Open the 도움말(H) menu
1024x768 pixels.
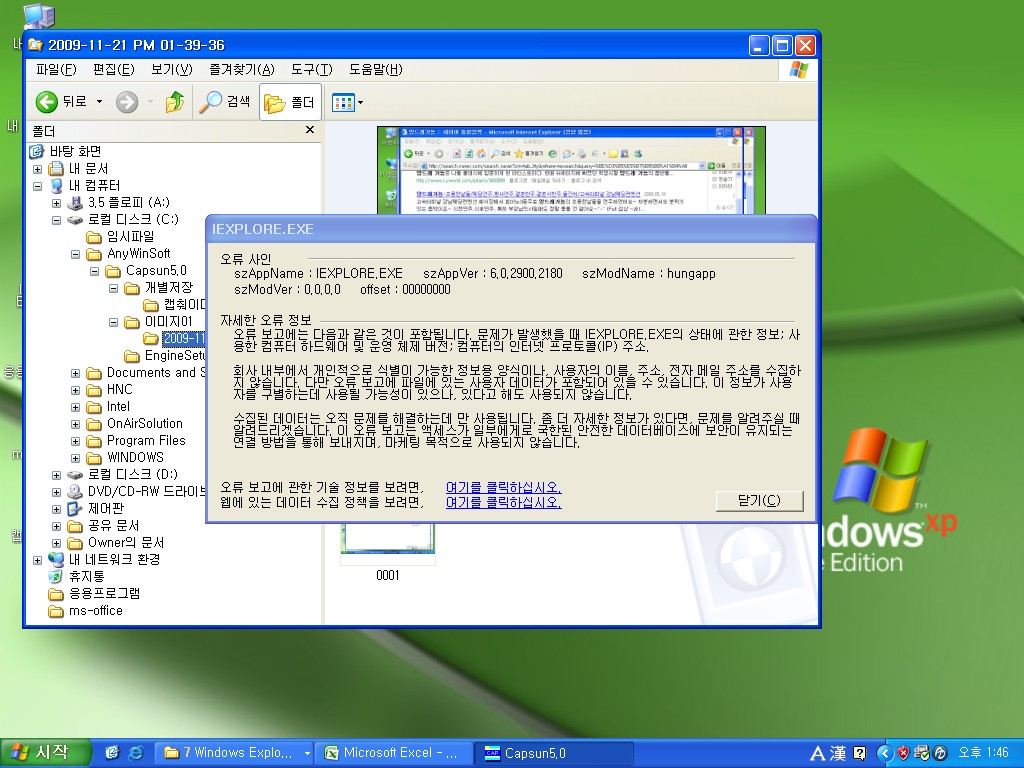point(376,69)
